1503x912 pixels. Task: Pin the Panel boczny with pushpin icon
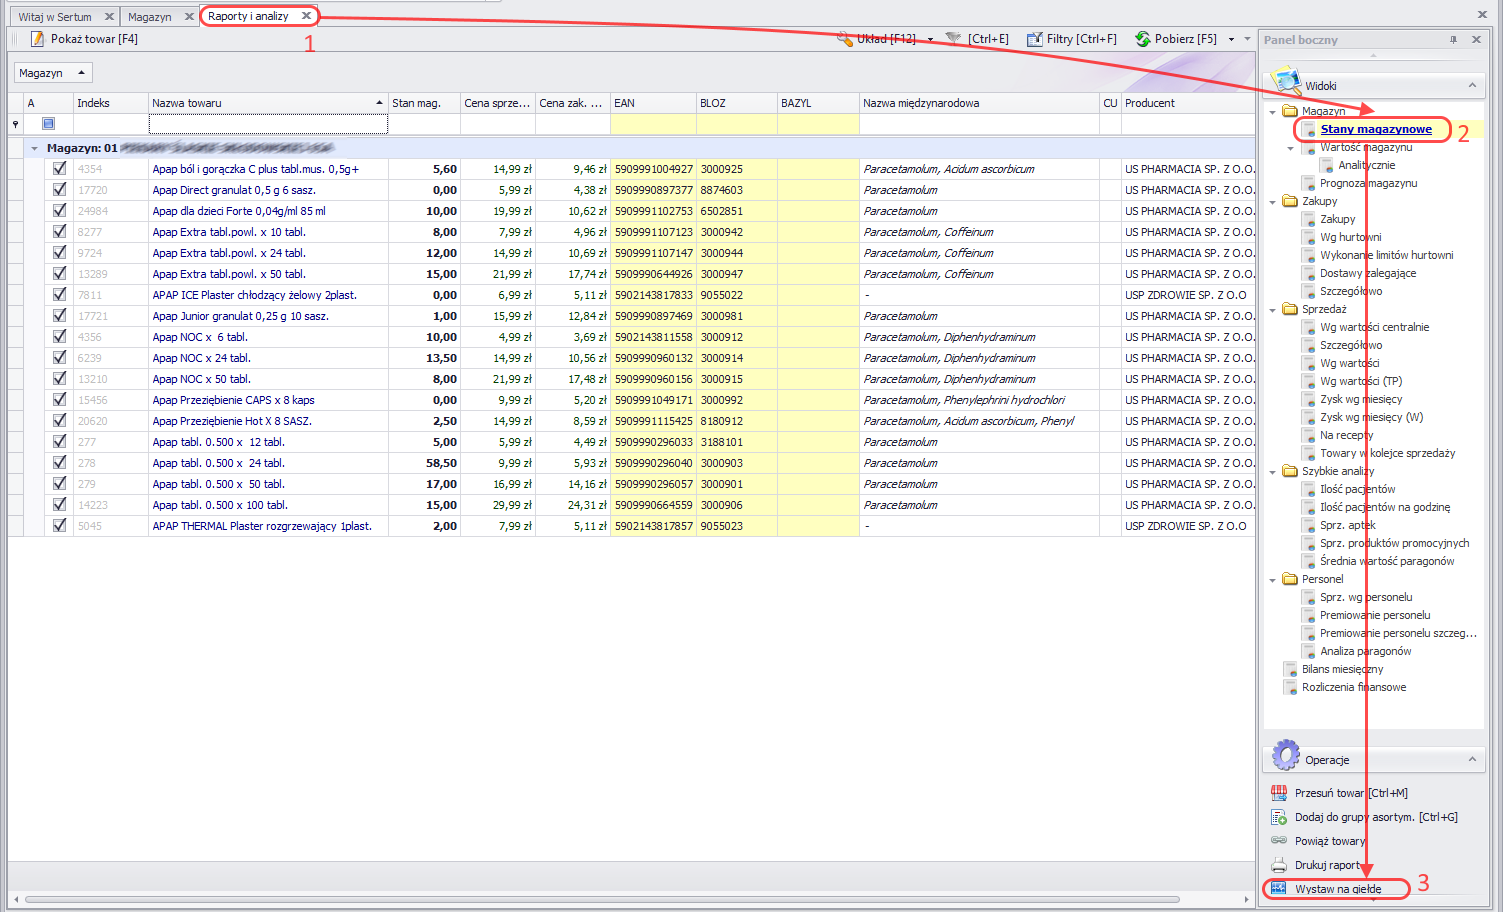(1453, 40)
